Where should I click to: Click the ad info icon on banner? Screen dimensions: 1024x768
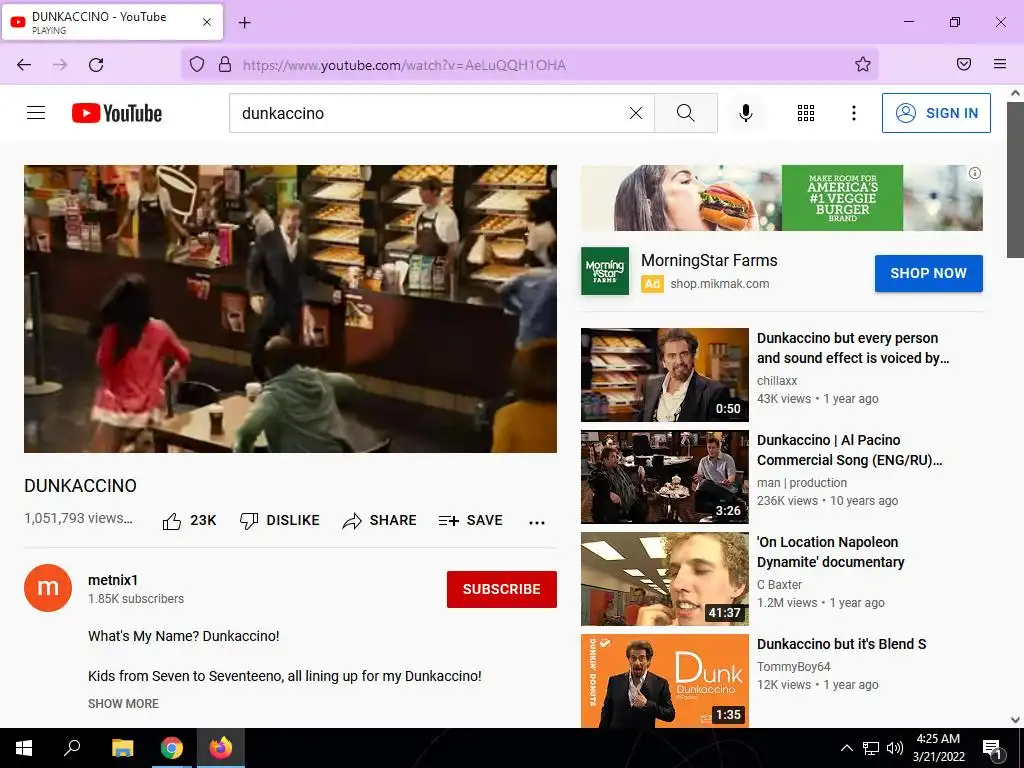974,173
